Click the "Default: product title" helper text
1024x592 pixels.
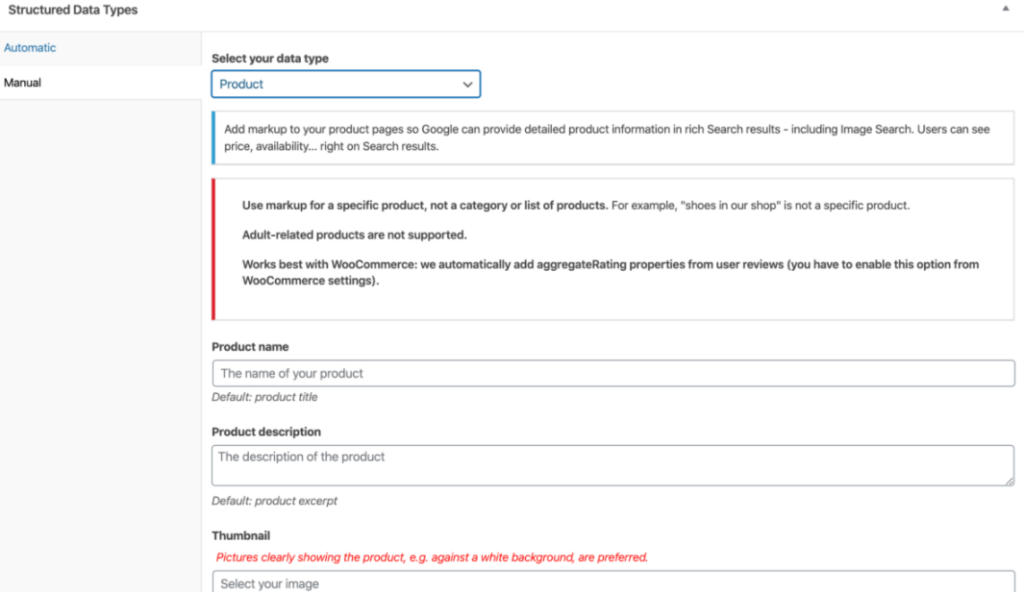pos(266,398)
